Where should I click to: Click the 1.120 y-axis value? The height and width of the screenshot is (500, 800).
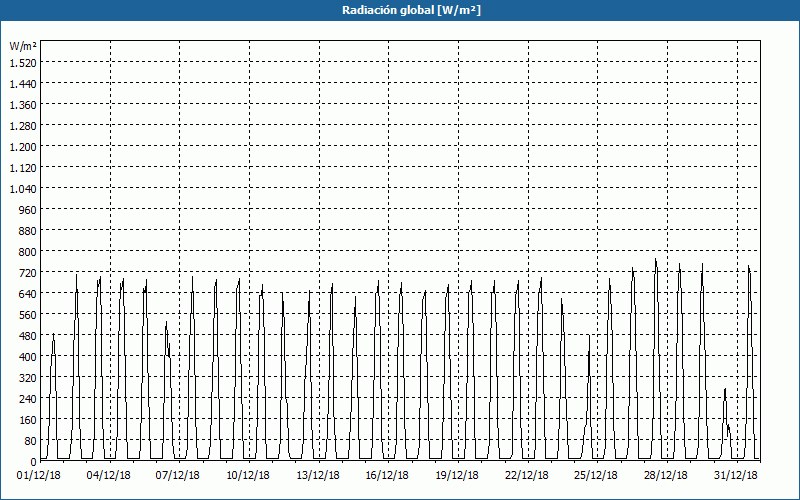point(23,167)
